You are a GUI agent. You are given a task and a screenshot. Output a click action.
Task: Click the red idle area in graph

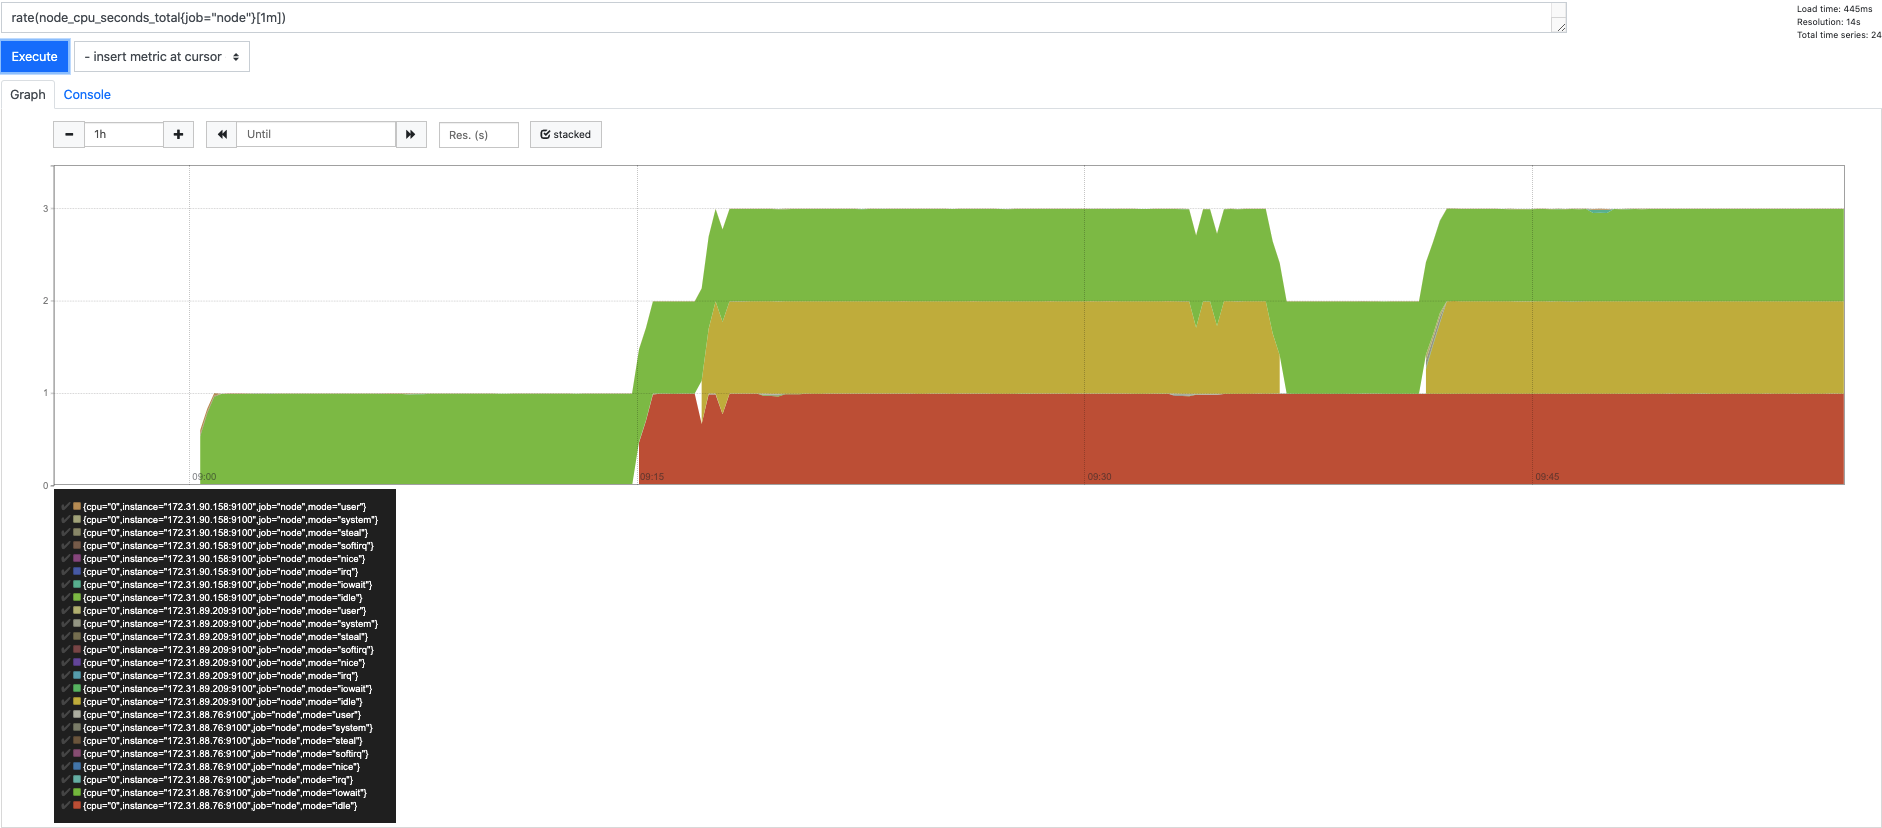click(x=1240, y=440)
